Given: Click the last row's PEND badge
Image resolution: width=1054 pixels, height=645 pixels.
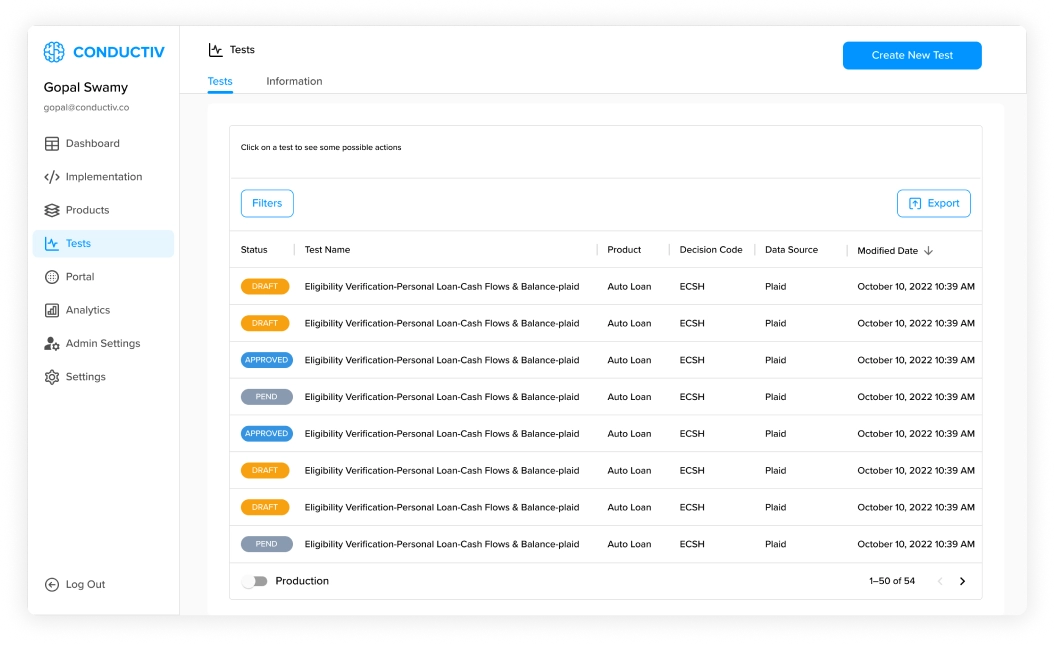Looking at the screenshot, I should click(266, 544).
